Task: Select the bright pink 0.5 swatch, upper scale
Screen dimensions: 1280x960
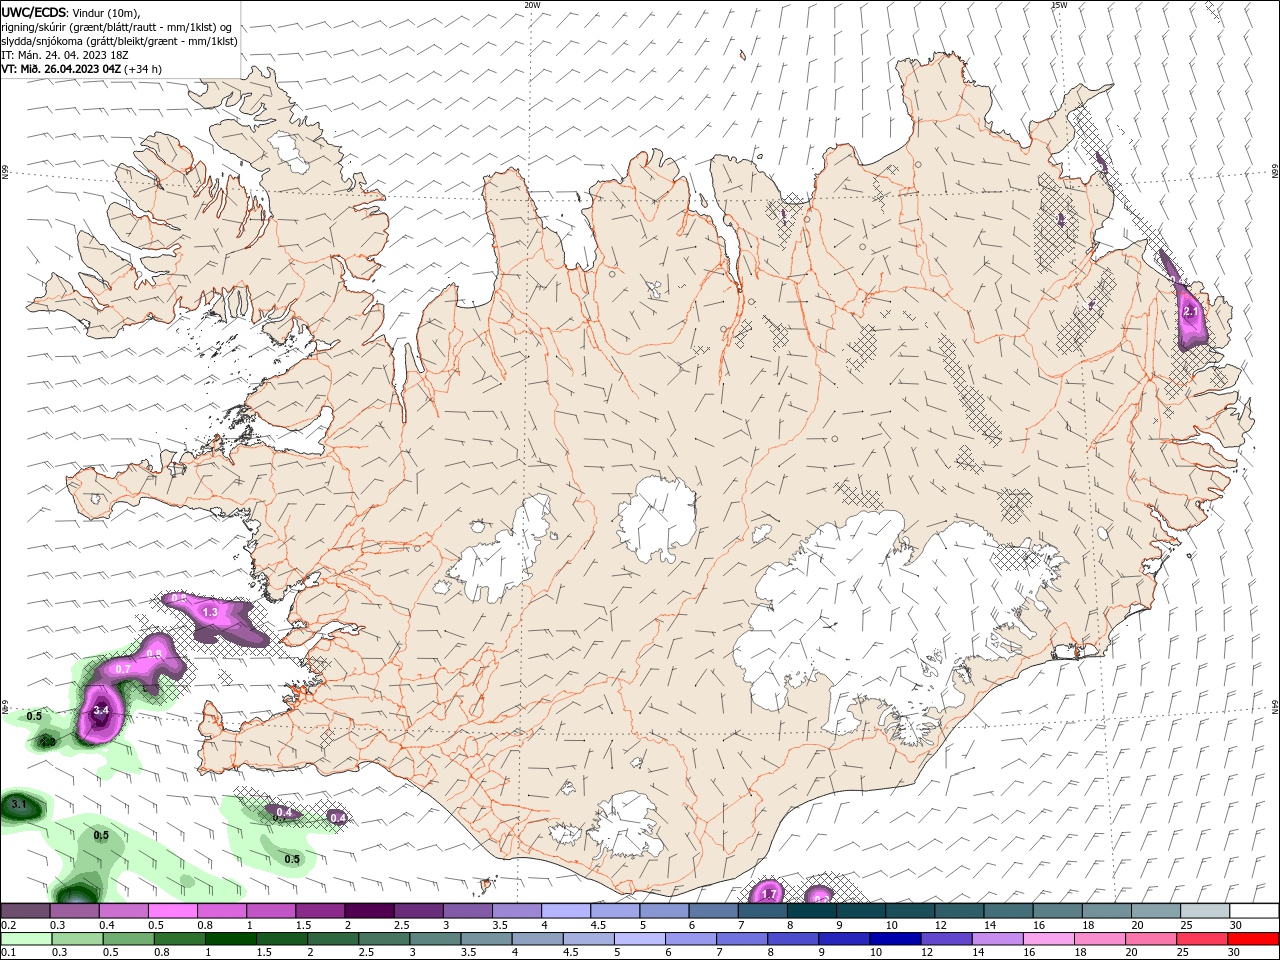Action: [173, 911]
